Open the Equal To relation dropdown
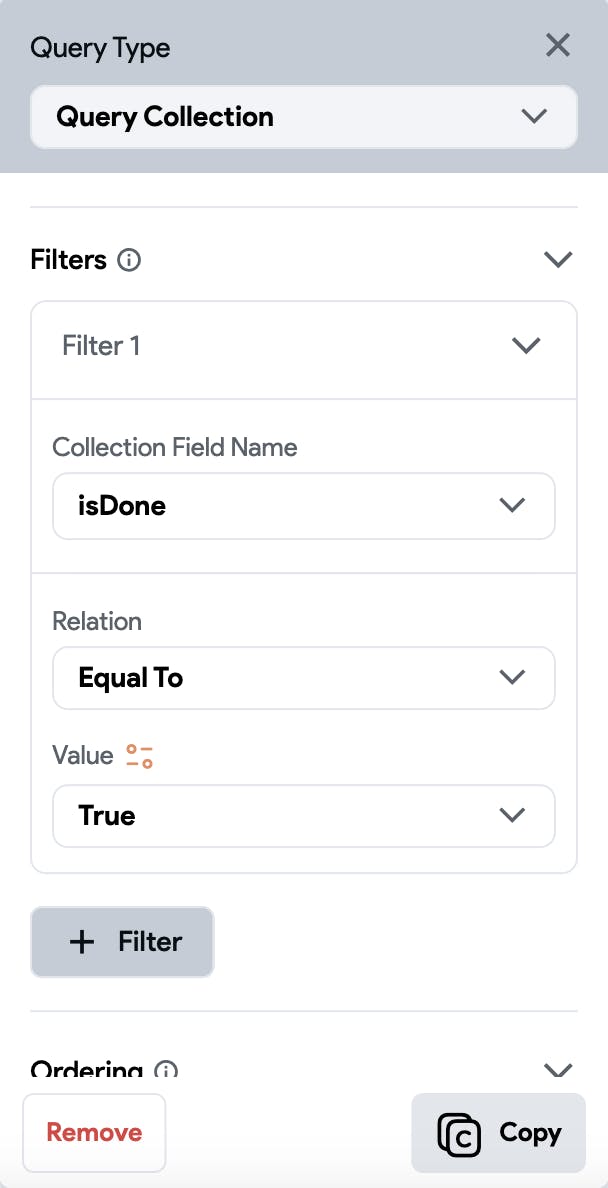This screenshot has width=608, height=1188. [x=303, y=678]
